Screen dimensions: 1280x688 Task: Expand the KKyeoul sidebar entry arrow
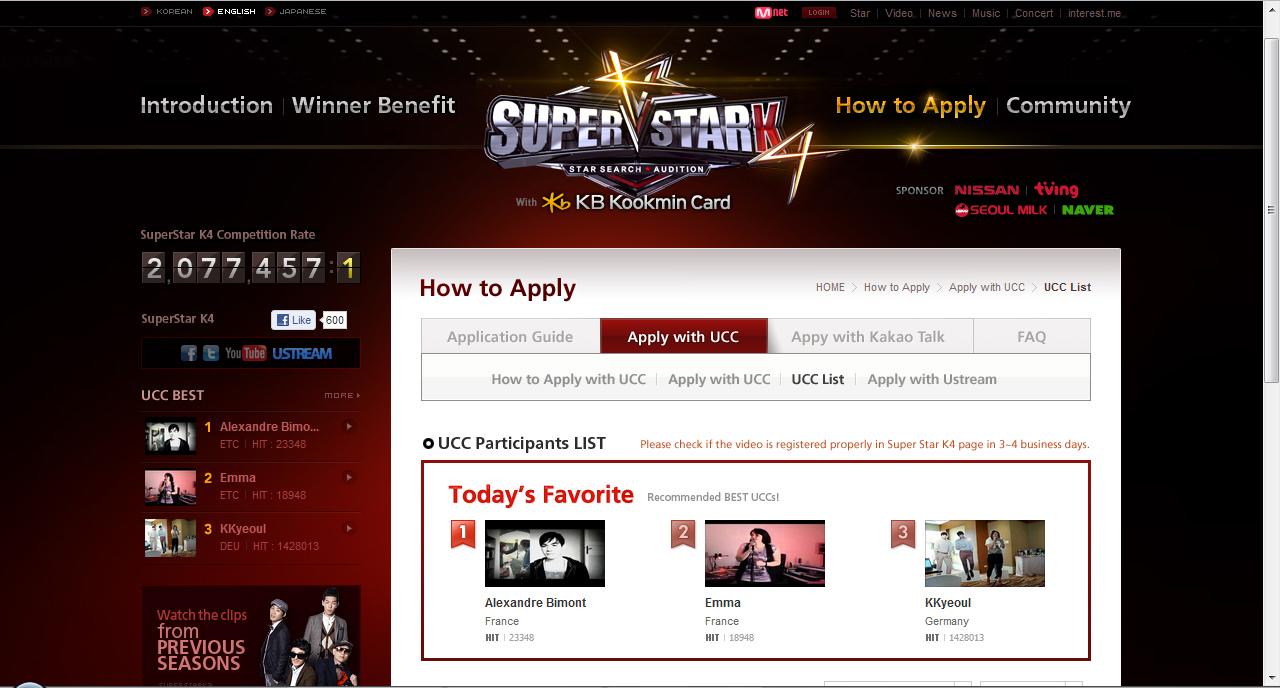[x=349, y=529]
